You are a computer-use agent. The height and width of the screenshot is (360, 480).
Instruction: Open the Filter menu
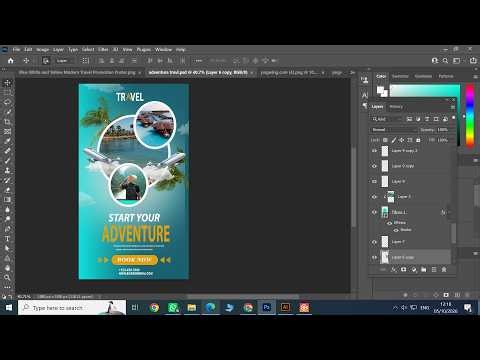[103, 49]
